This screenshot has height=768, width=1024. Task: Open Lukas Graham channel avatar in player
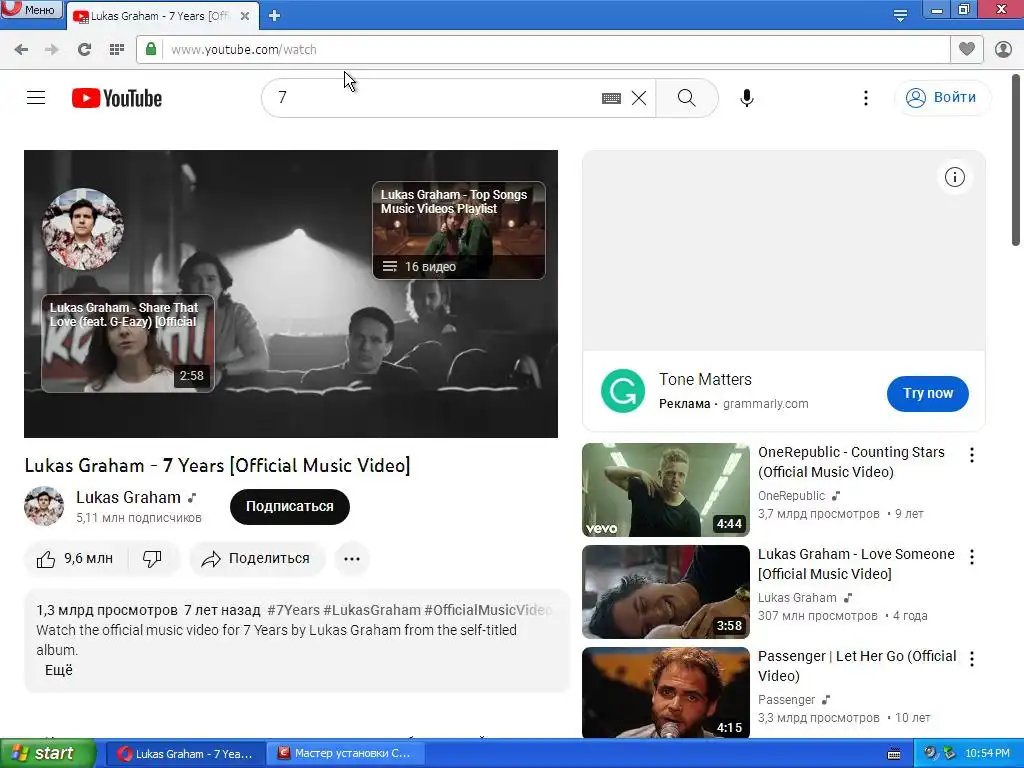click(82, 229)
